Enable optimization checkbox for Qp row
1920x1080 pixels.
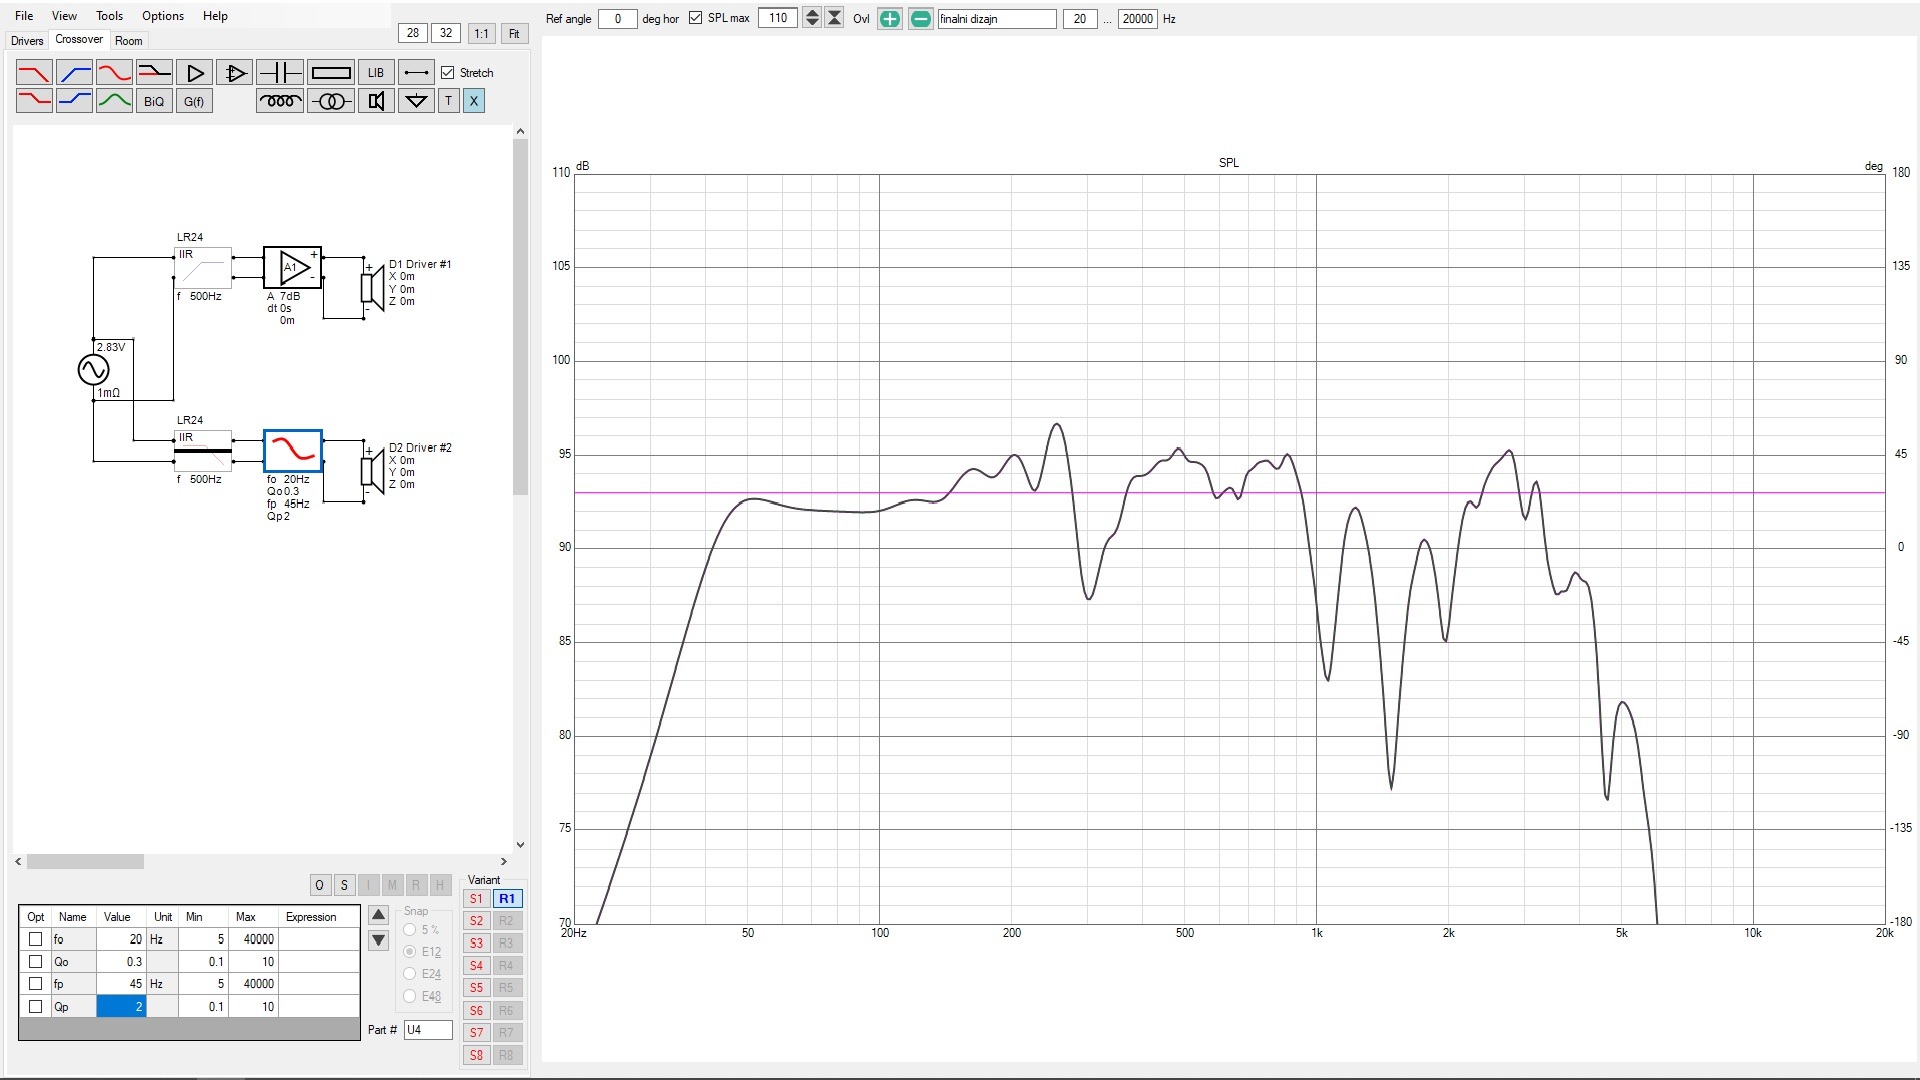tap(36, 1006)
